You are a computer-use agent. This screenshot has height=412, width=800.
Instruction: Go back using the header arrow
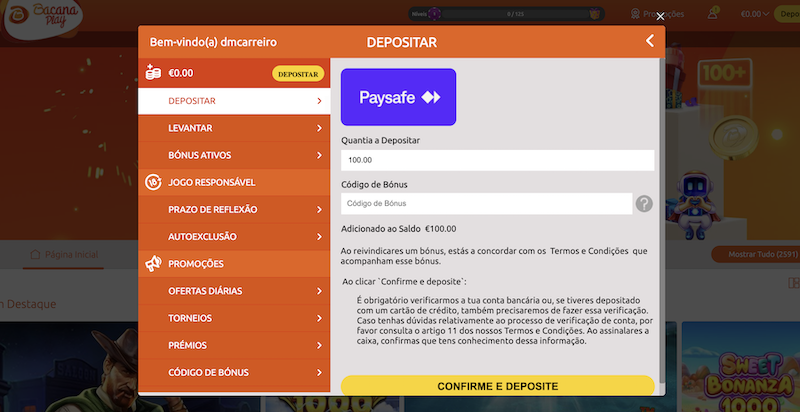[649, 41]
